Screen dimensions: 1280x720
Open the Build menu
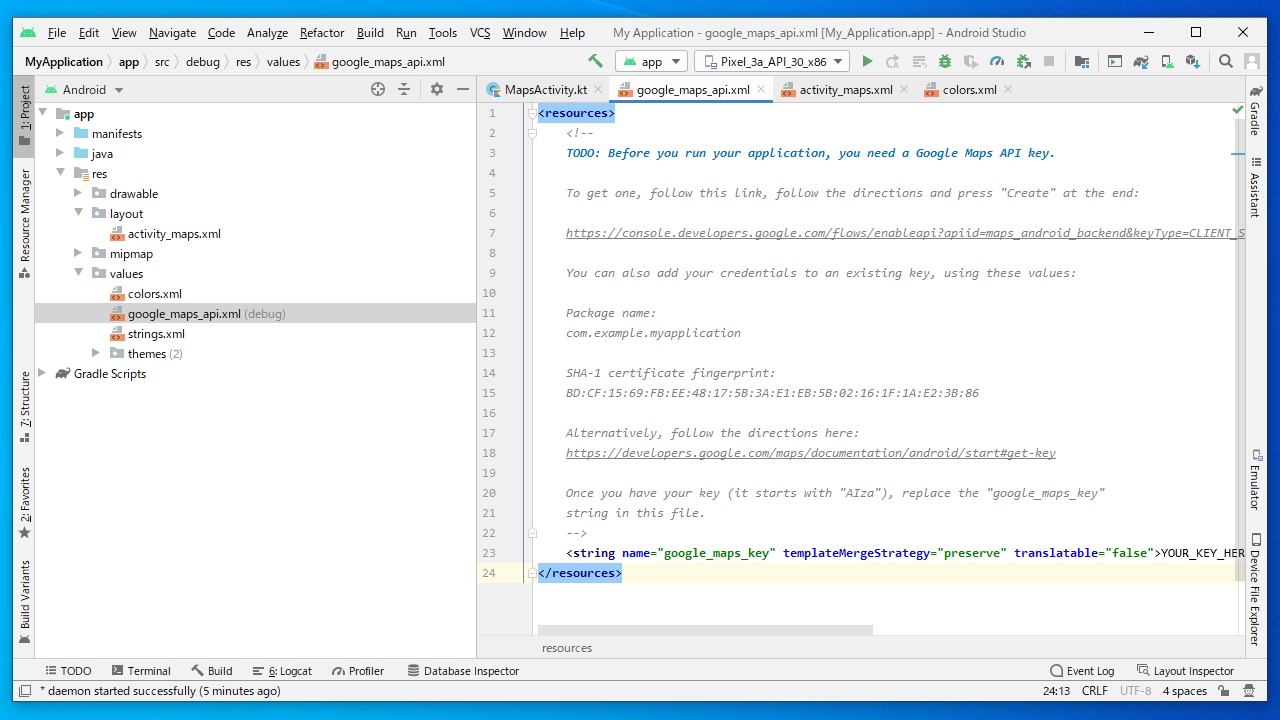click(x=370, y=33)
